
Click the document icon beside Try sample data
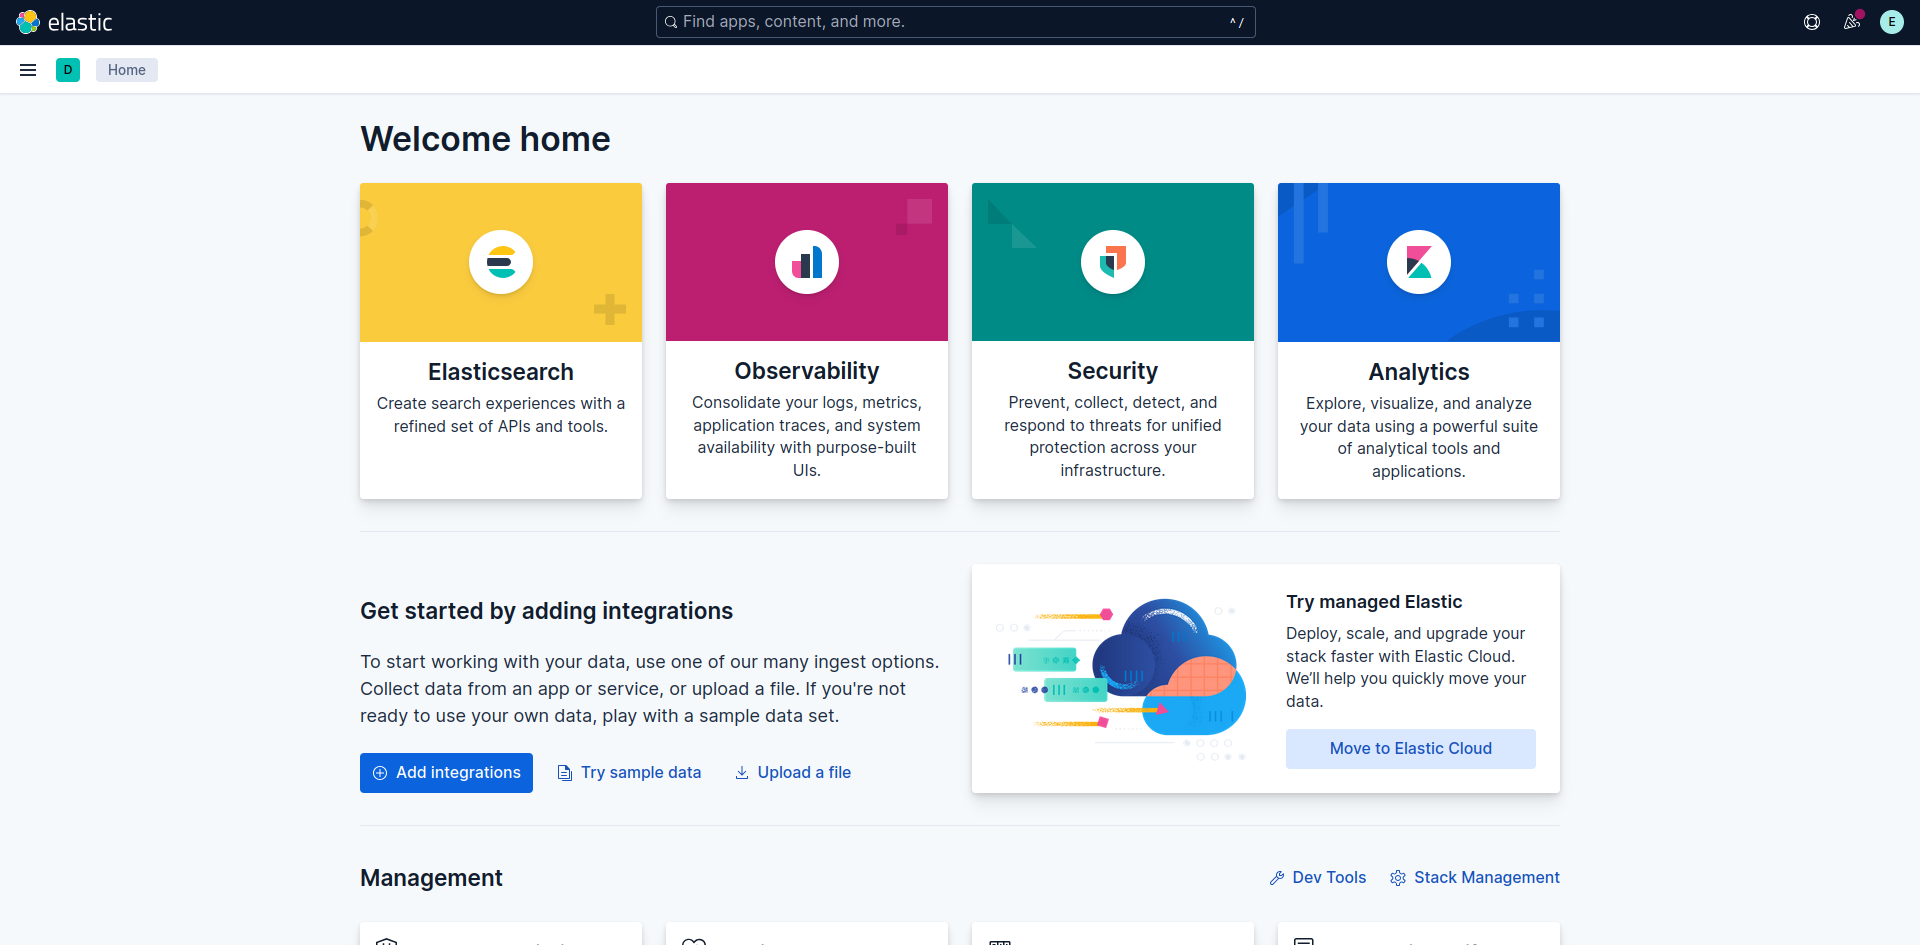565,773
